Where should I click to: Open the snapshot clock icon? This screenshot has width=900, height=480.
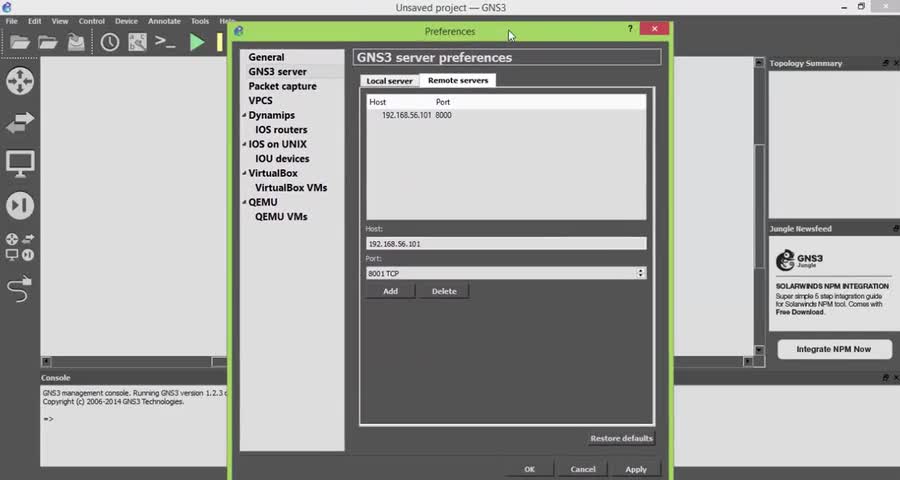[110, 42]
